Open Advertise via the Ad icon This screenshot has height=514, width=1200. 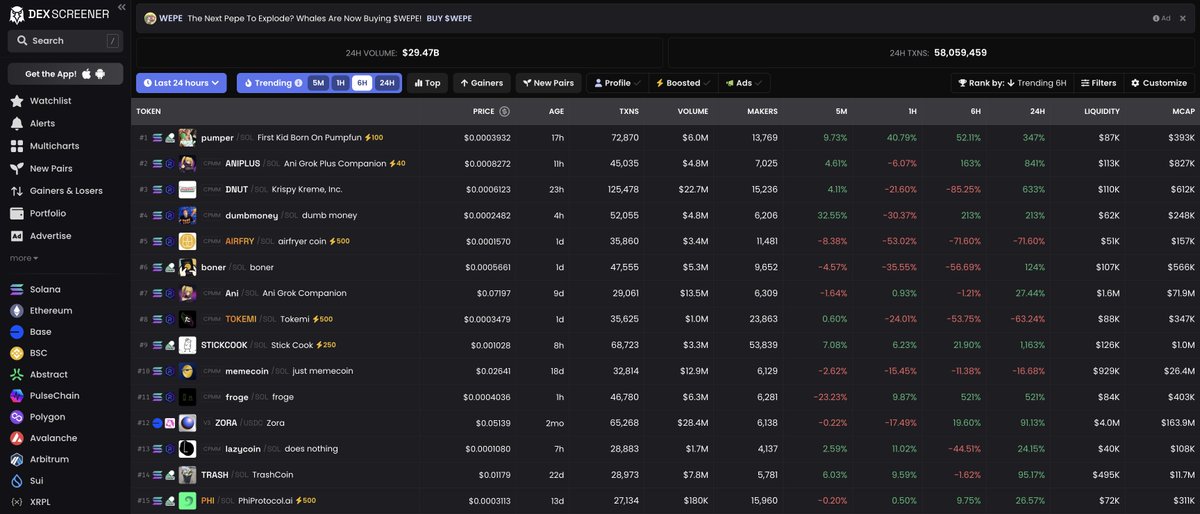tap(17, 236)
